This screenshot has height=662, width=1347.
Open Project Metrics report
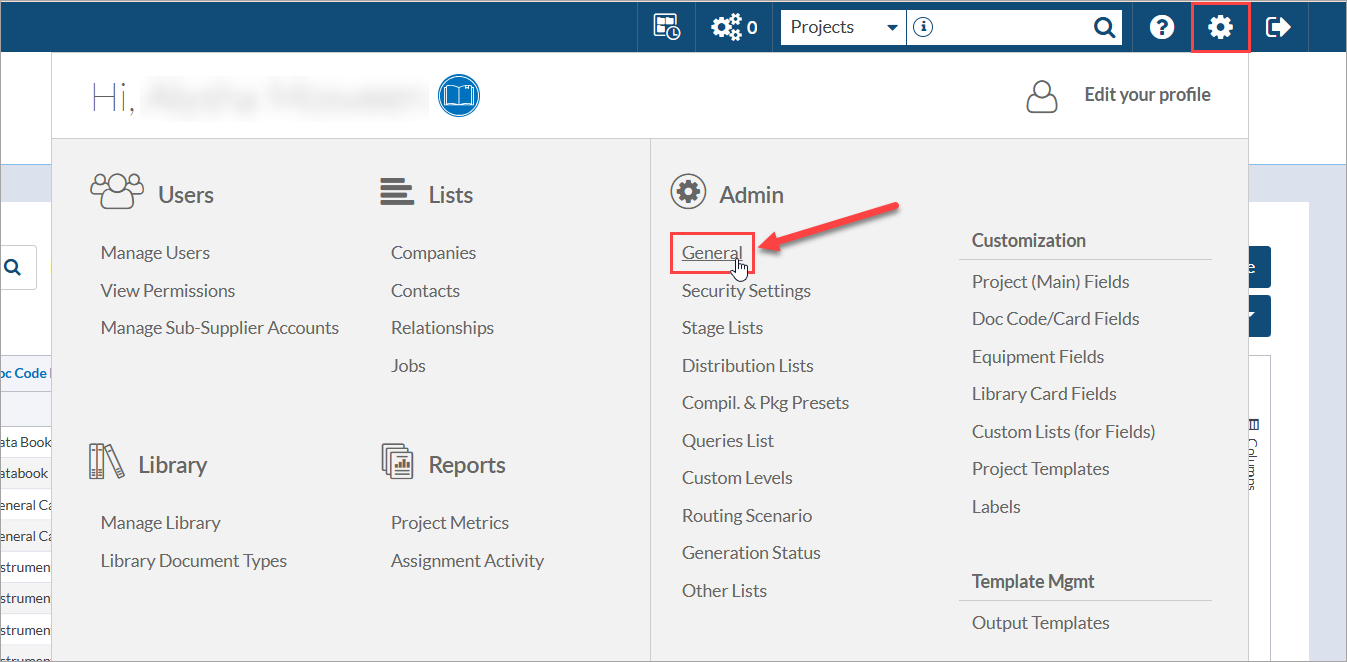450,523
